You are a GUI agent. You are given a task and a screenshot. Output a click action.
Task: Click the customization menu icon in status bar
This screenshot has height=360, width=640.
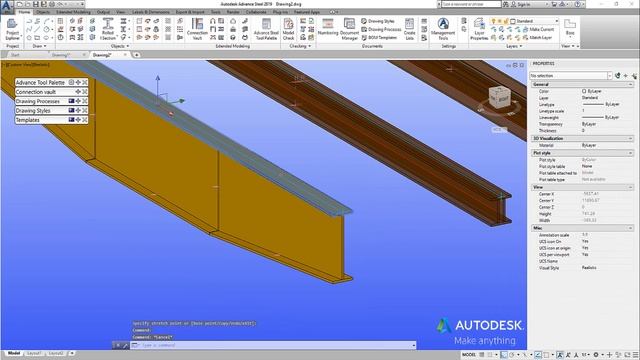coord(636,355)
